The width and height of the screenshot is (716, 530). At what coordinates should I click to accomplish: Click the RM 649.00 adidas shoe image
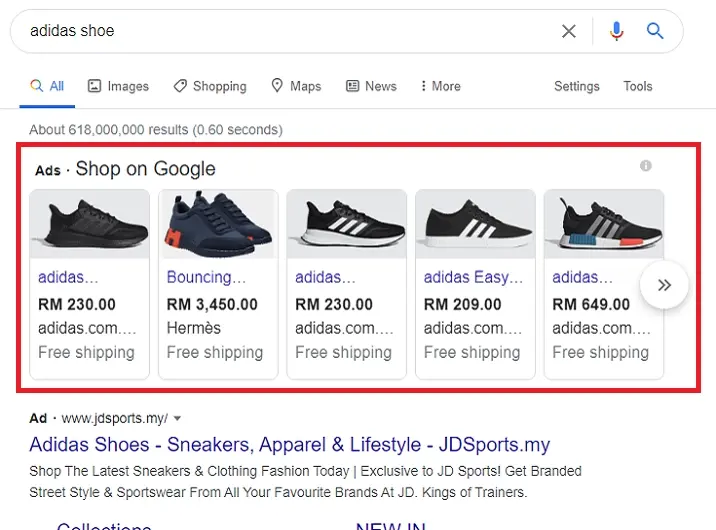(x=604, y=224)
